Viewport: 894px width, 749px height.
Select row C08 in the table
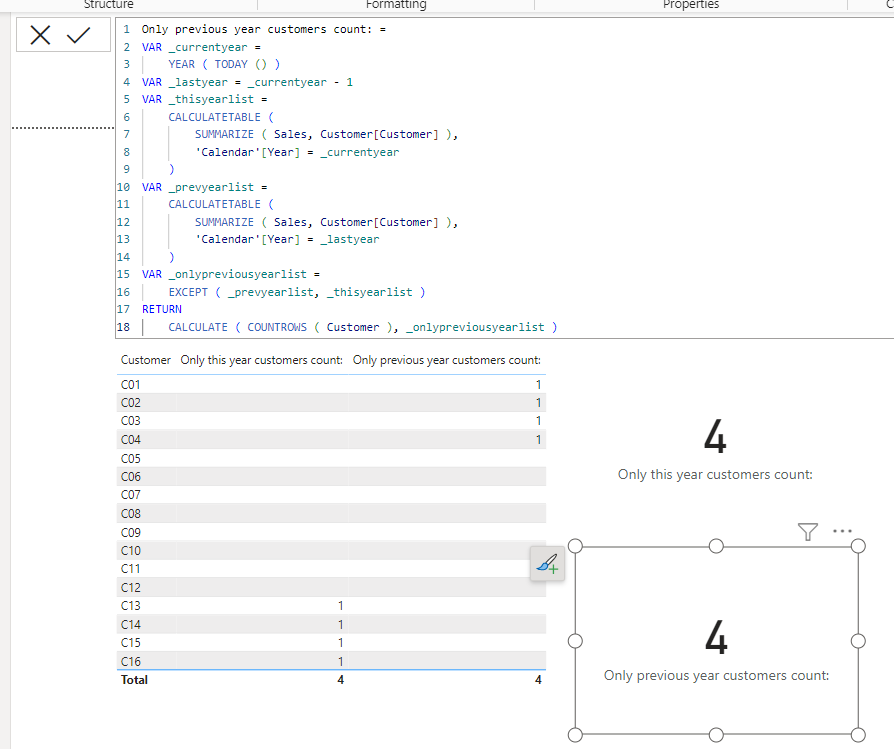[331, 514]
